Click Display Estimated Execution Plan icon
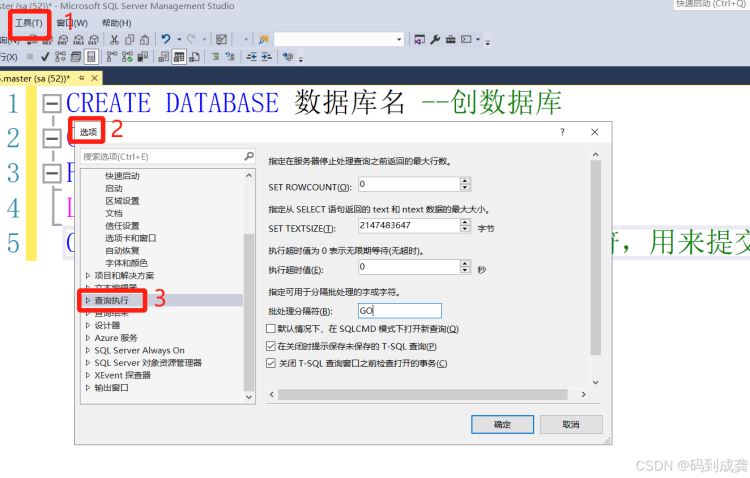Image resolution: width=750 pixels, height=478 pixels. [x=60, y=57]
